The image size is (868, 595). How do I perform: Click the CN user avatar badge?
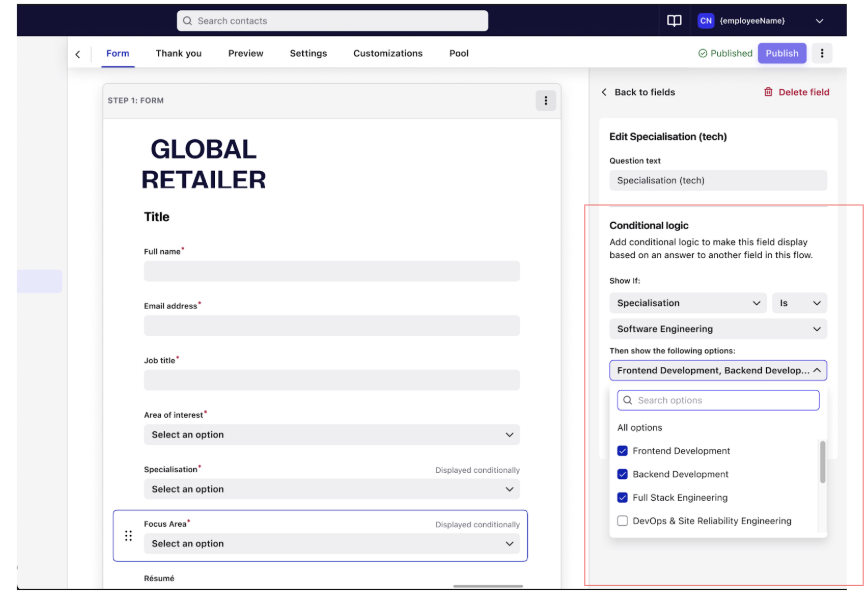[706, 21]
